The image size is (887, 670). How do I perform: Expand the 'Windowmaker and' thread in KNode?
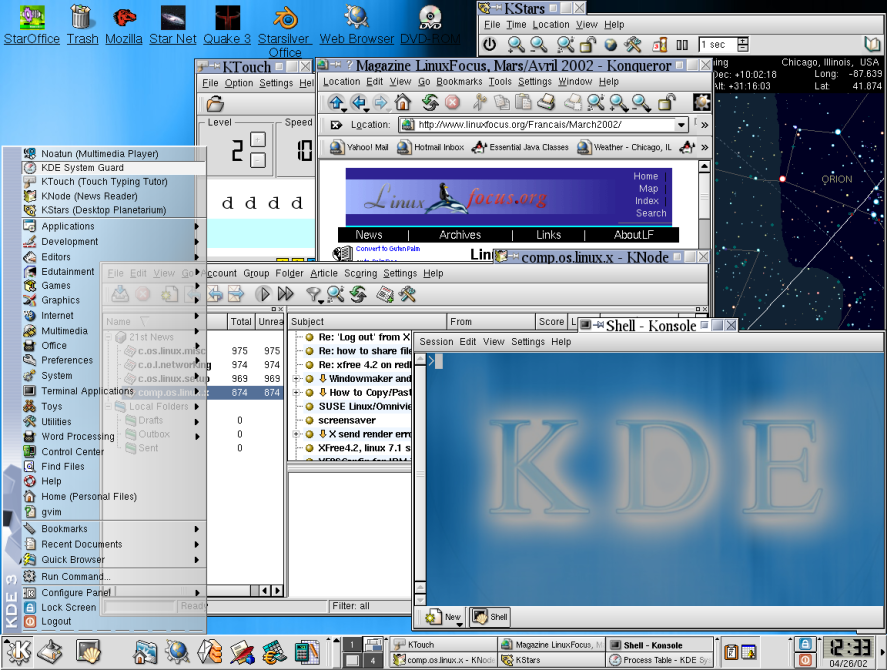[x=297, y=379]
